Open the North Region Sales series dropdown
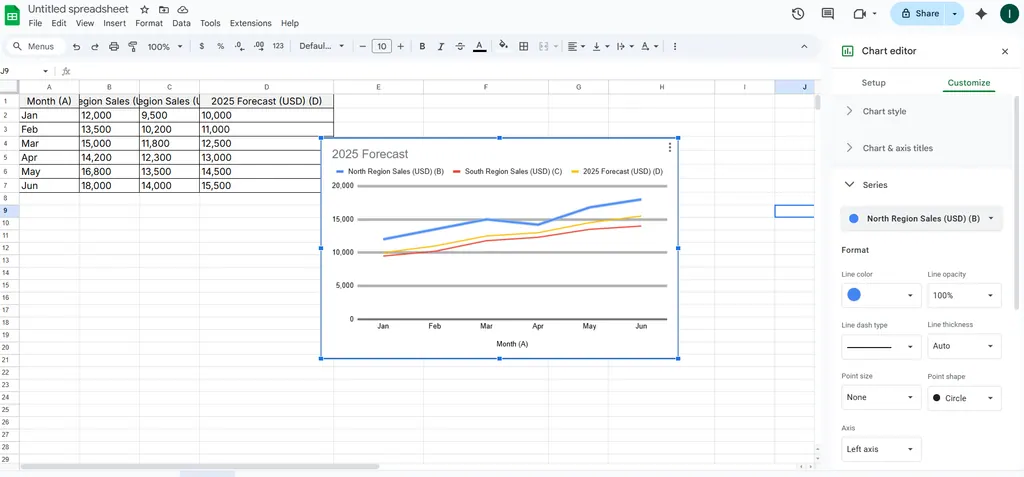Screen dimensions: 1024x477 click(x=921, y=218)
